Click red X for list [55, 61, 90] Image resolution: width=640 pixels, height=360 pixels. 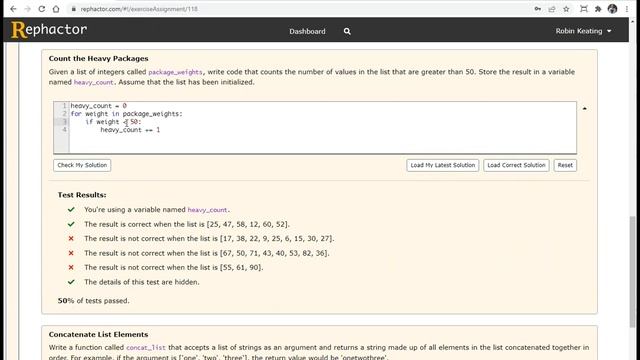pos(71,267)
